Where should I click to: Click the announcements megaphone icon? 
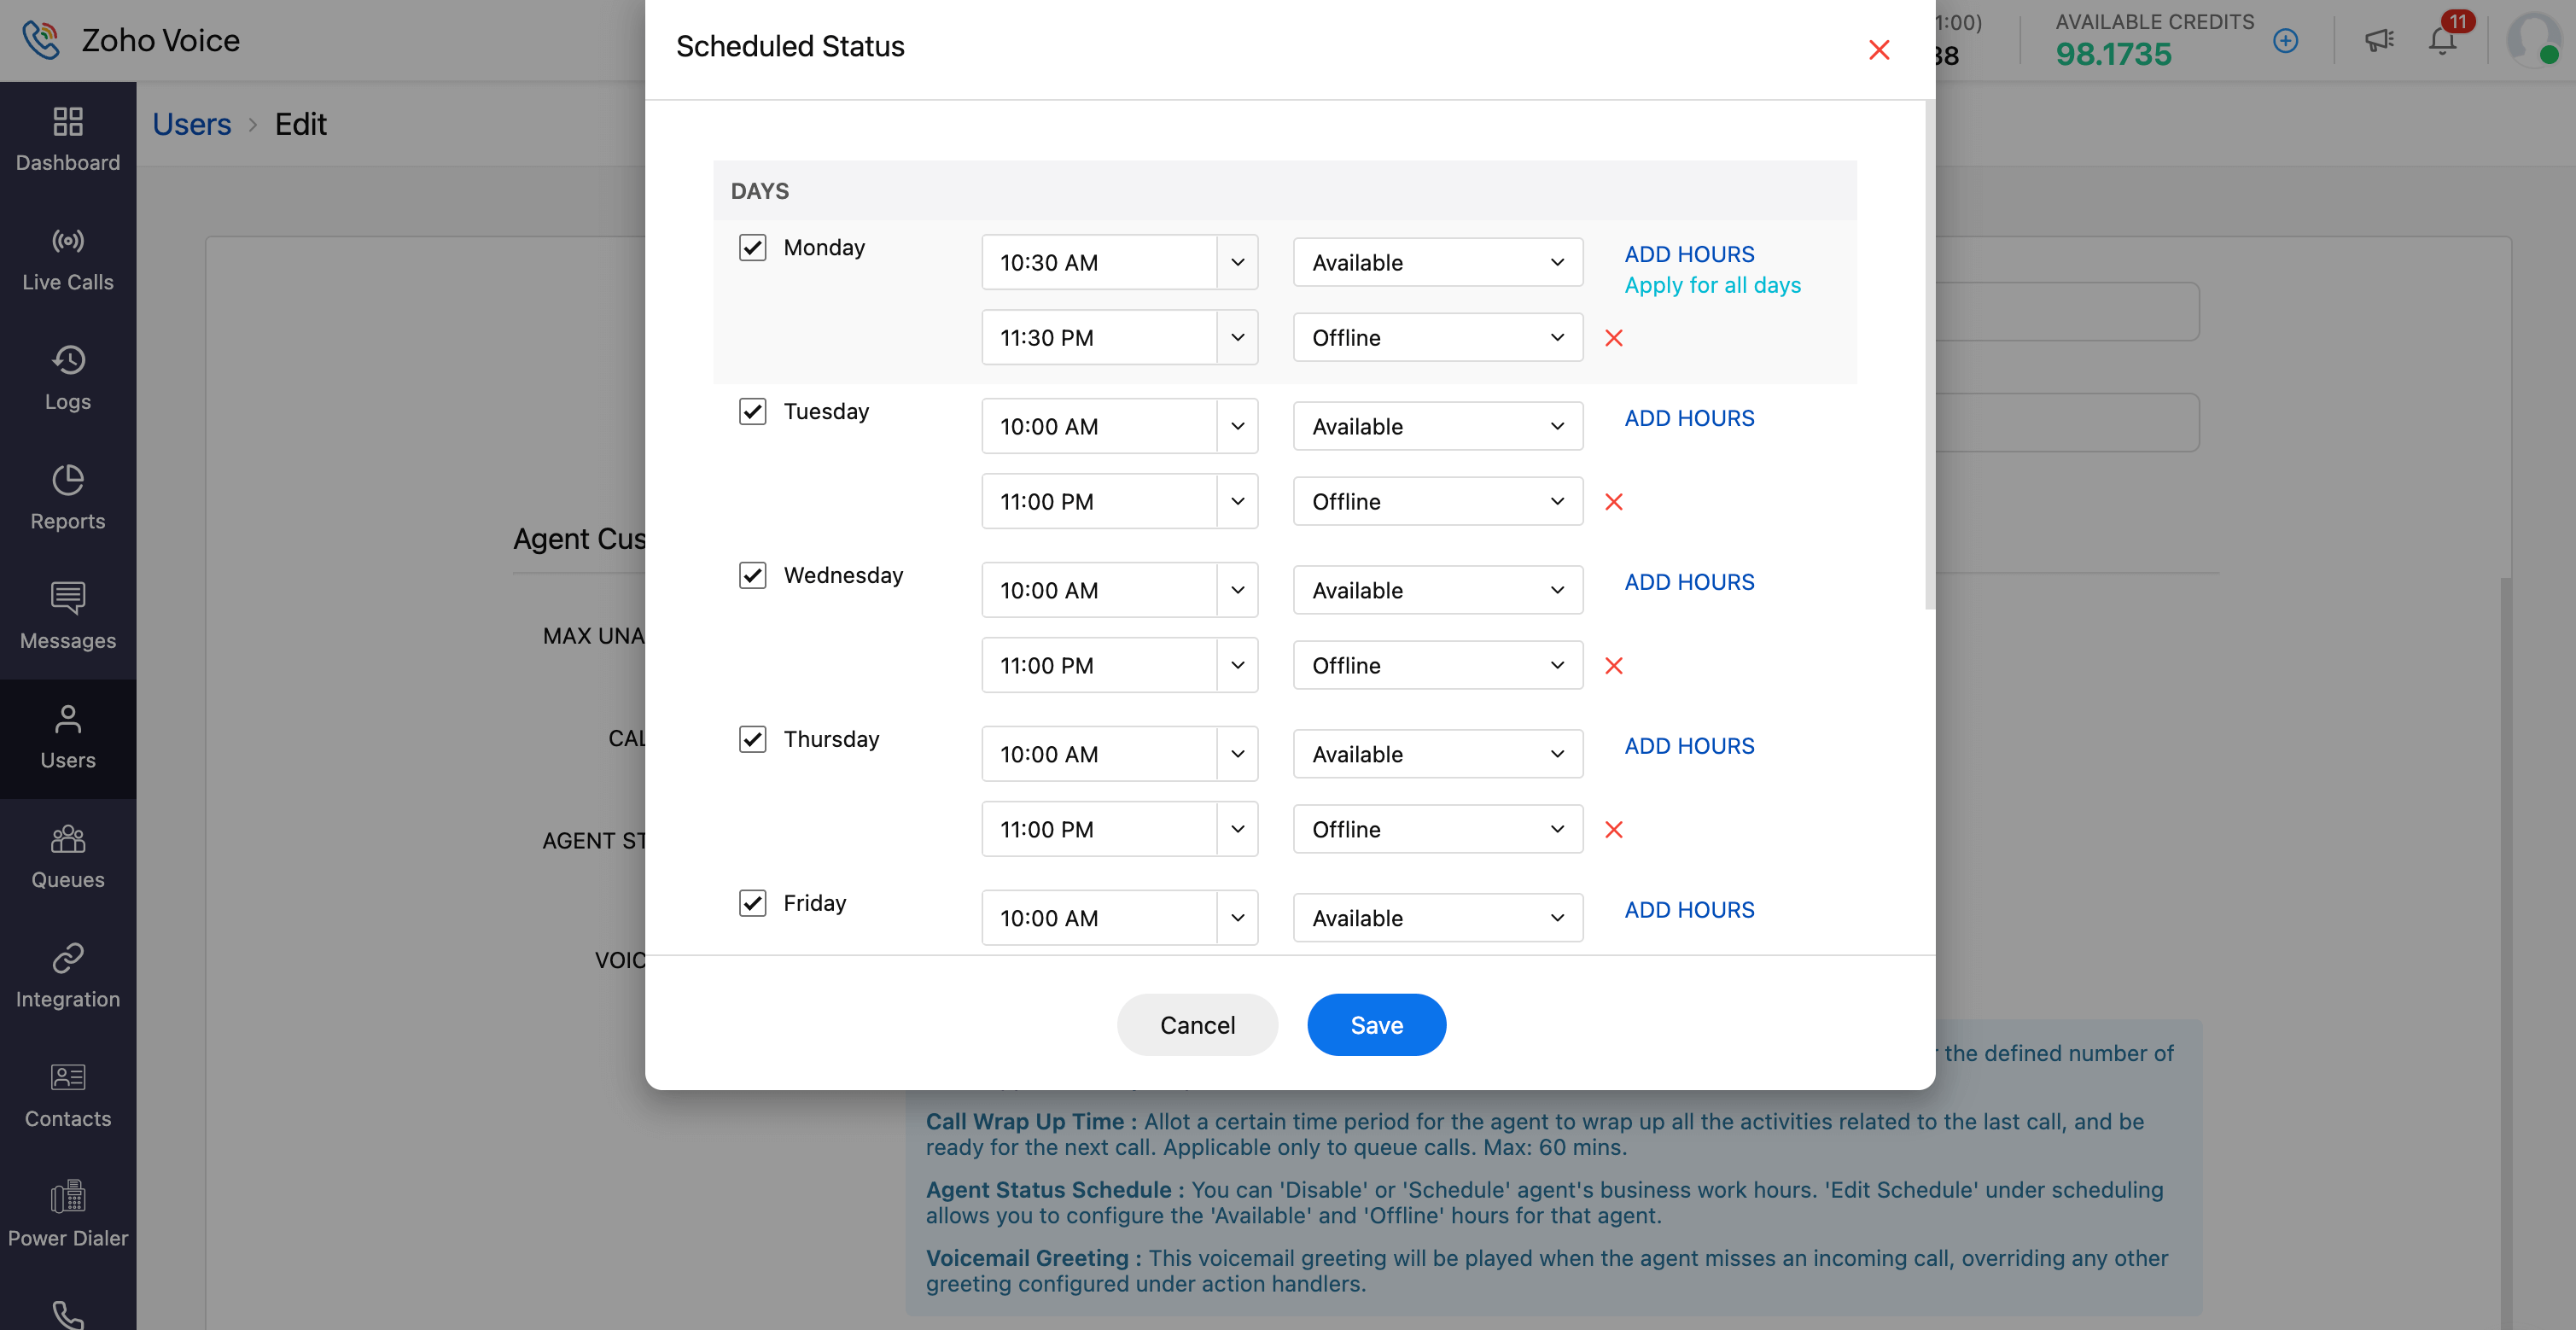(x=2379, y=41)
